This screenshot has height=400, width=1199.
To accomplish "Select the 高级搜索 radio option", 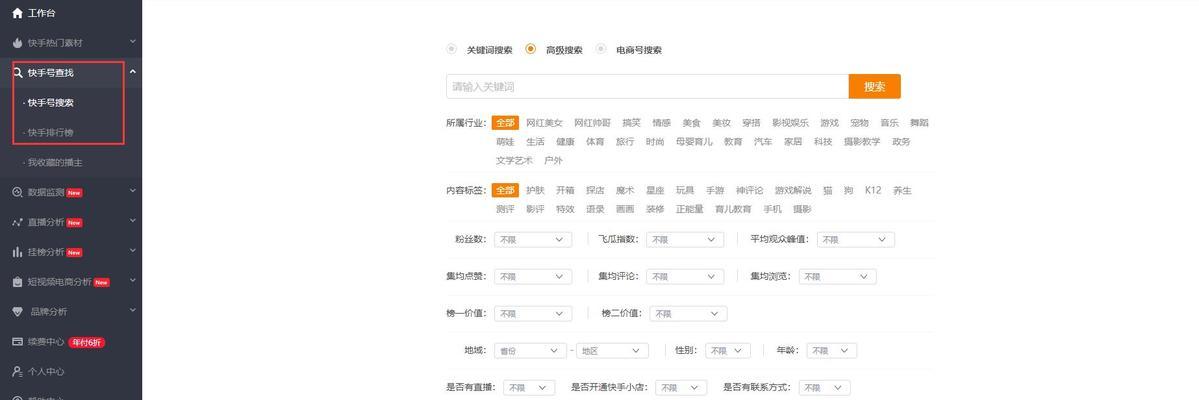I will tap(531, 49).
